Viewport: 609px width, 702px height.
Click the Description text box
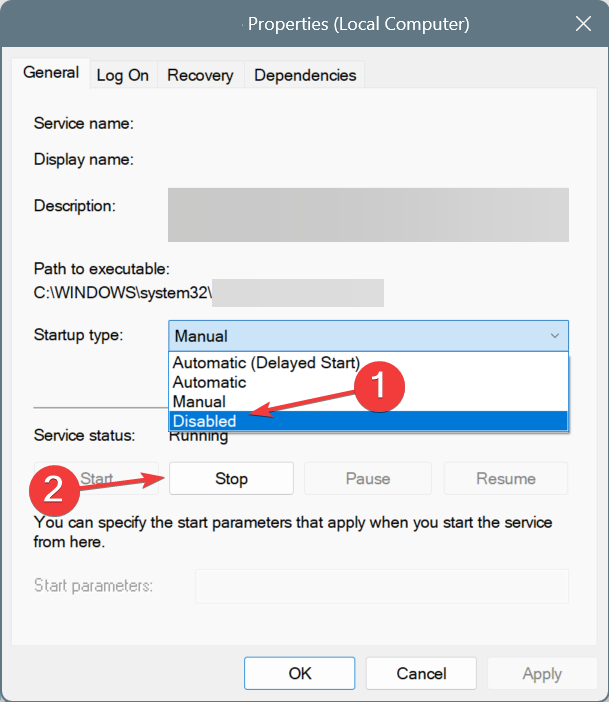(368, 215)
